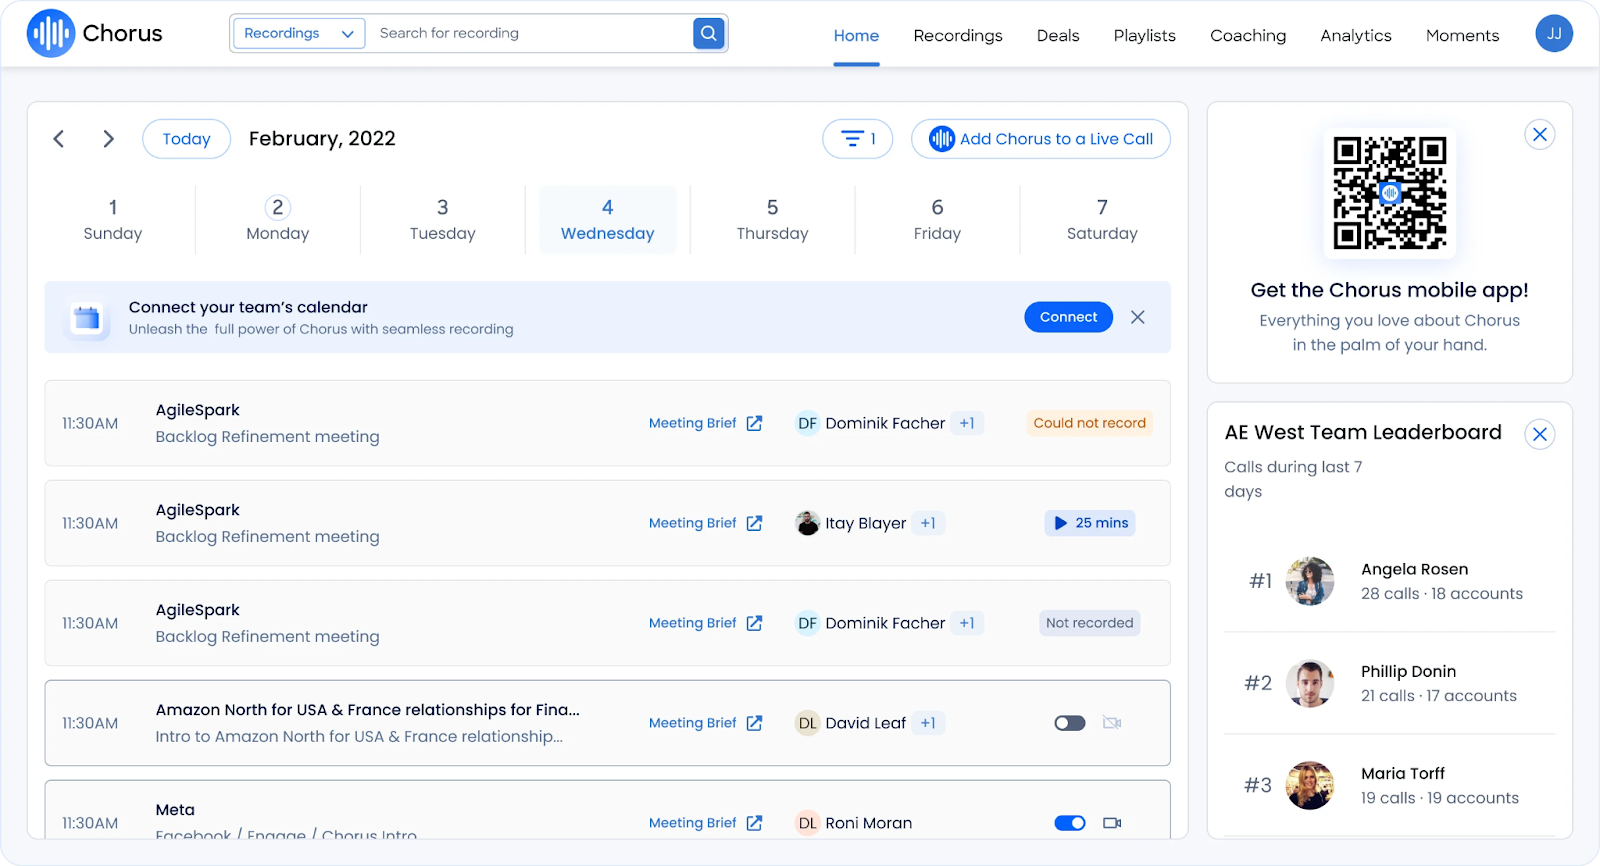Click the Connect calendar button
Viewport: 1600px width, 866px height.
[x=1069, y=317]
